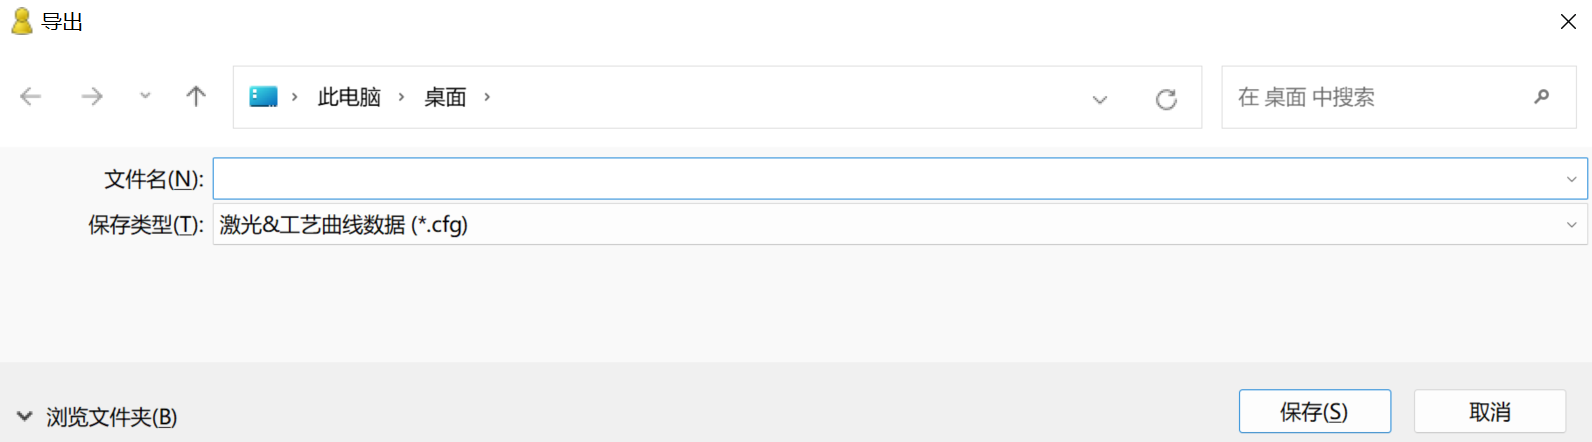Go back using the left arrow
Image resolution: width=1592 pixels, height=442 pixels.
click(x=31, y=96)
